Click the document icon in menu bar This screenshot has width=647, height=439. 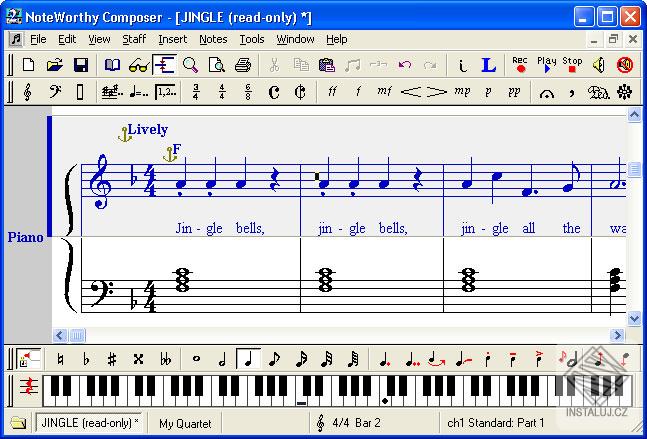tap(16, 39)
